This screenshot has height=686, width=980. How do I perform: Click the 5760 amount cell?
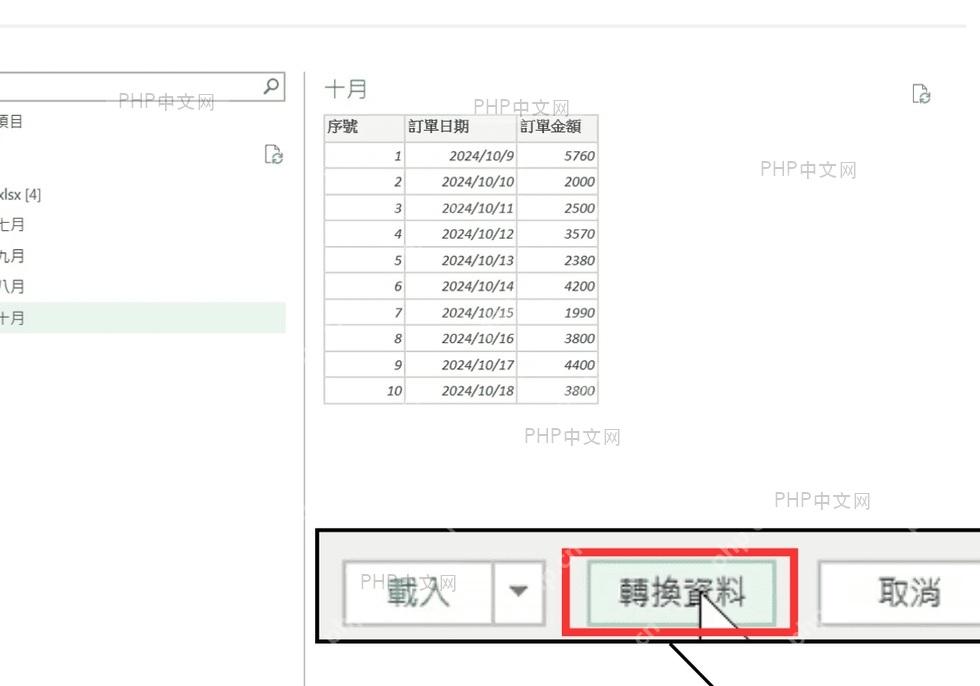[x=558, y=156]
